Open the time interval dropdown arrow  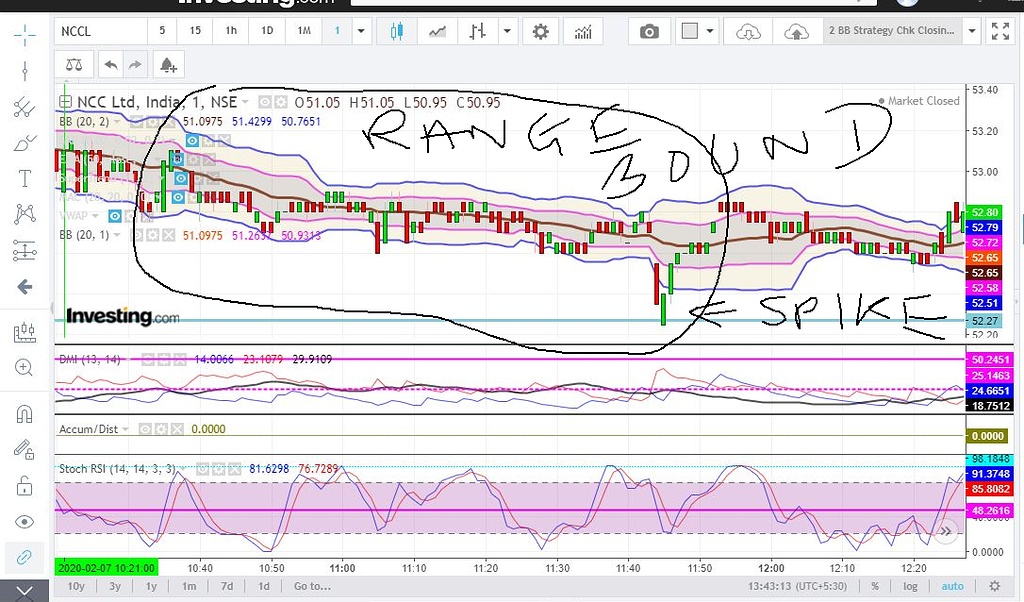coord(360,31)
